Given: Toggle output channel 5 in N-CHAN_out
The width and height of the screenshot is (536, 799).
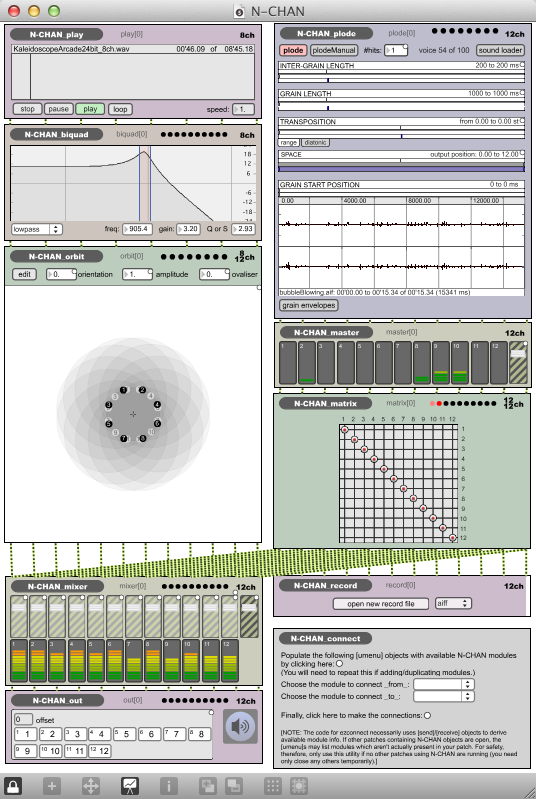Looking at the screenshot, I should pos(125,734).
